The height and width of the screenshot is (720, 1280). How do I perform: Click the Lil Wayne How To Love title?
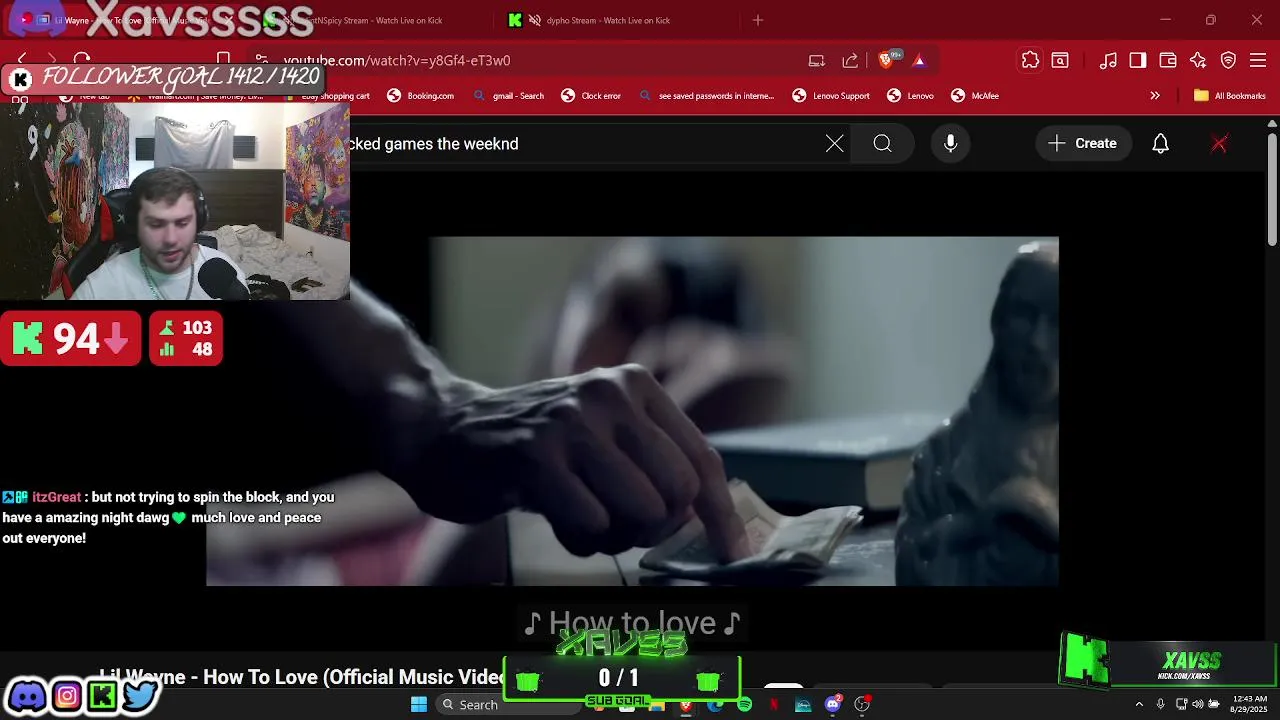tap(300, 677)
